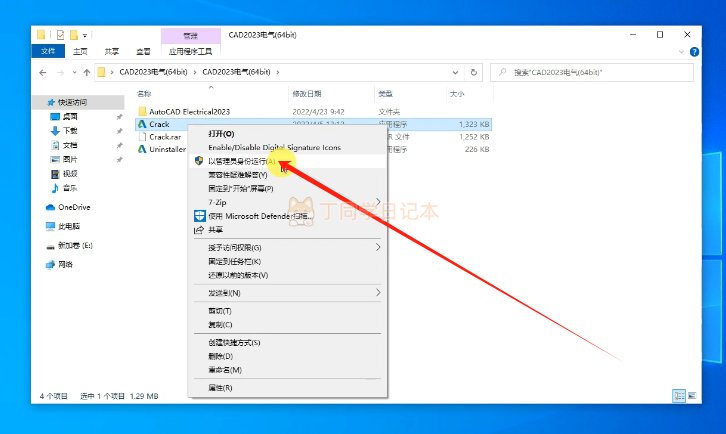The image size is (726, 434).
Task: Switch to large icons view
Action: (692, 396)
